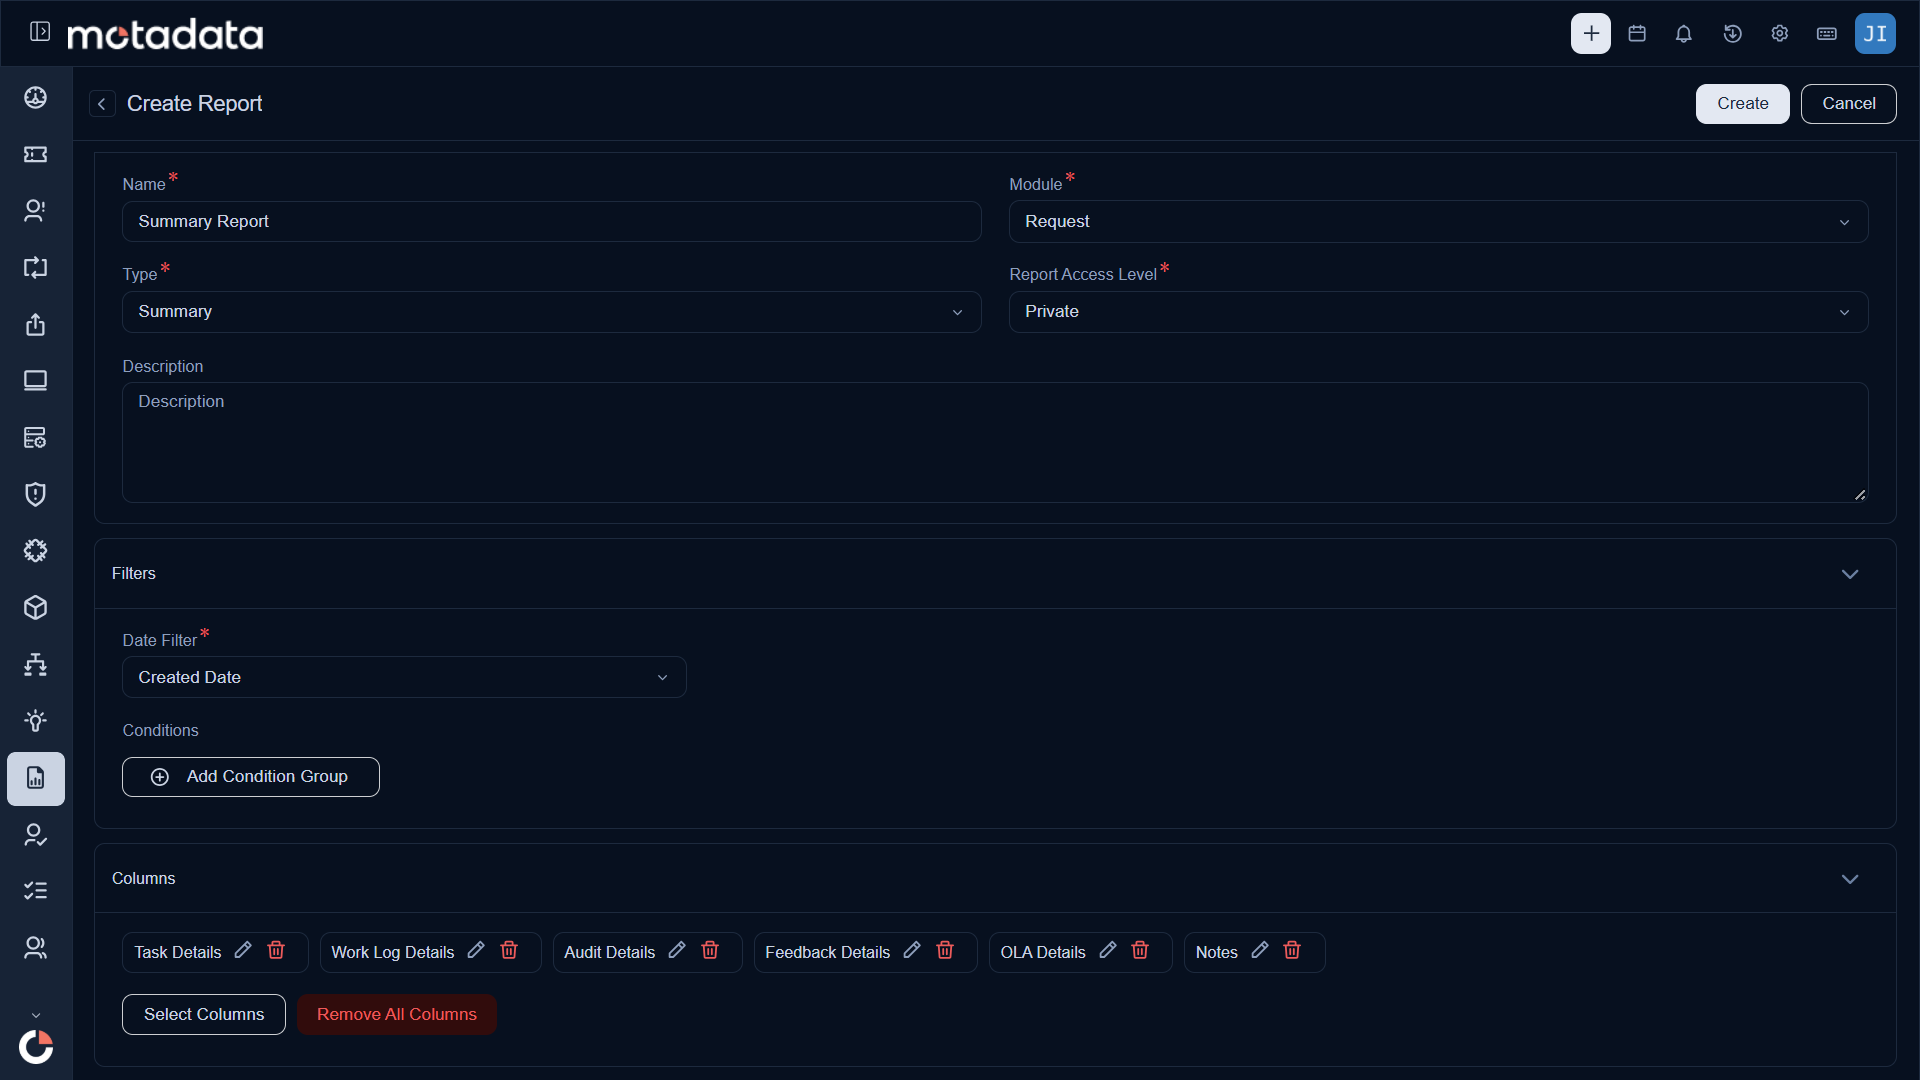Expand more sidebar items chevron
Viewport: 1920px width, 1080px height.
tap(36, 1015)
